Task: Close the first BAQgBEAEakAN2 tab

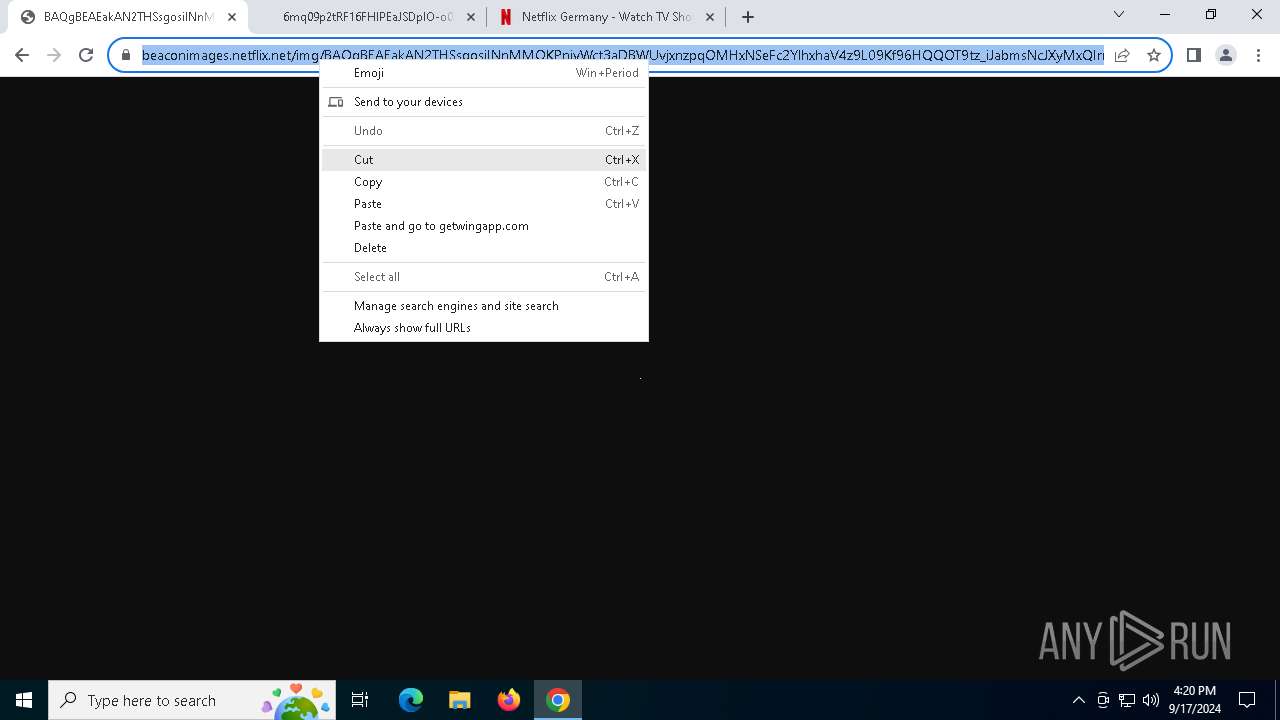Action: [x=232, y=17]
